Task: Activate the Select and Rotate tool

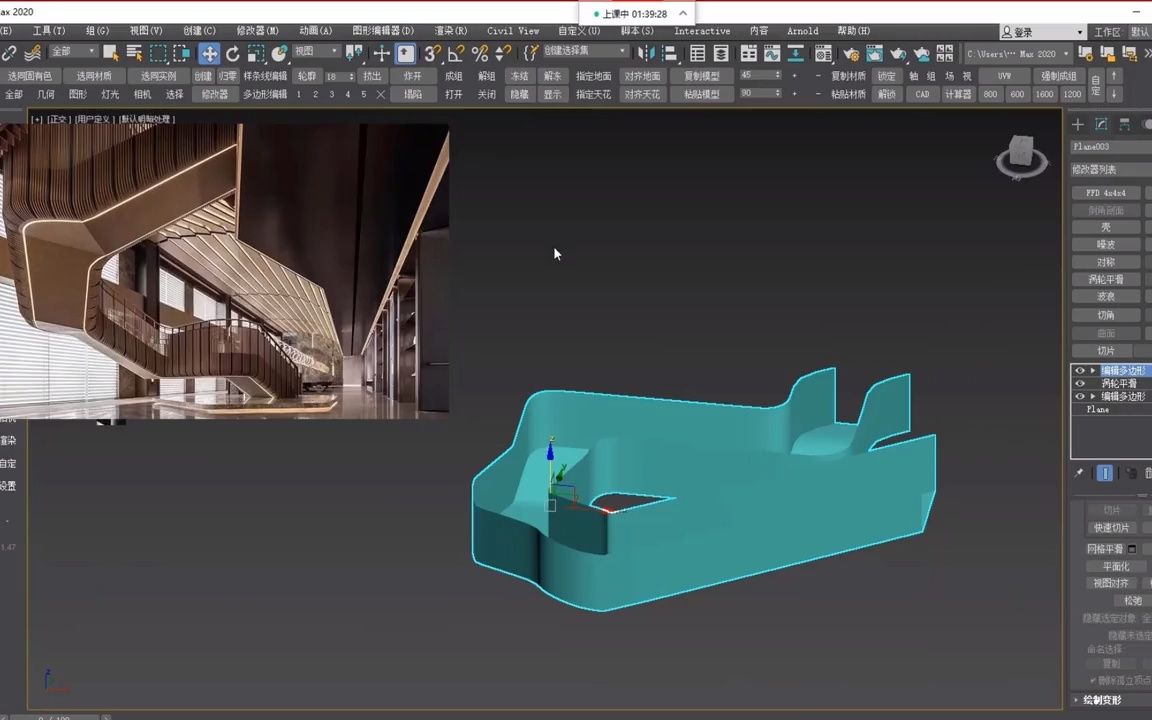Action: (x=233, y=52)
